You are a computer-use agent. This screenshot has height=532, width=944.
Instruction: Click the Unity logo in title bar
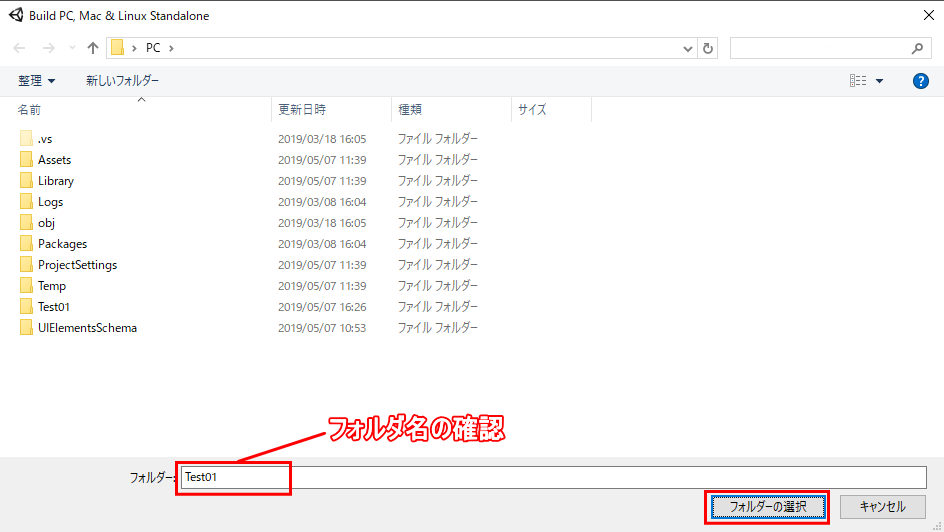point(16,15)
